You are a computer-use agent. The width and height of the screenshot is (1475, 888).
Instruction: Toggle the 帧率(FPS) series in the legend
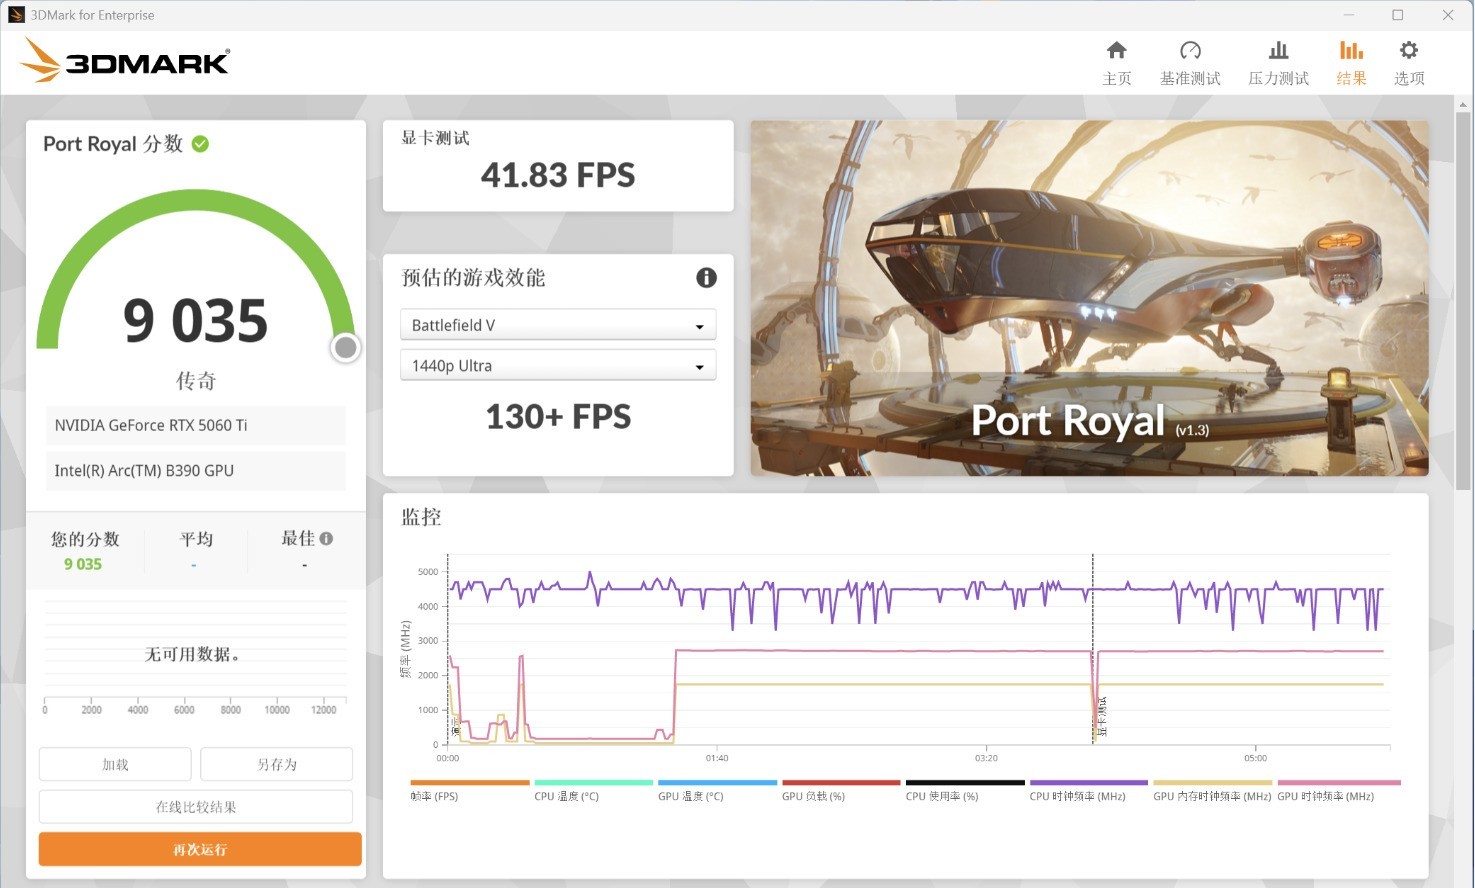(435, 795)
